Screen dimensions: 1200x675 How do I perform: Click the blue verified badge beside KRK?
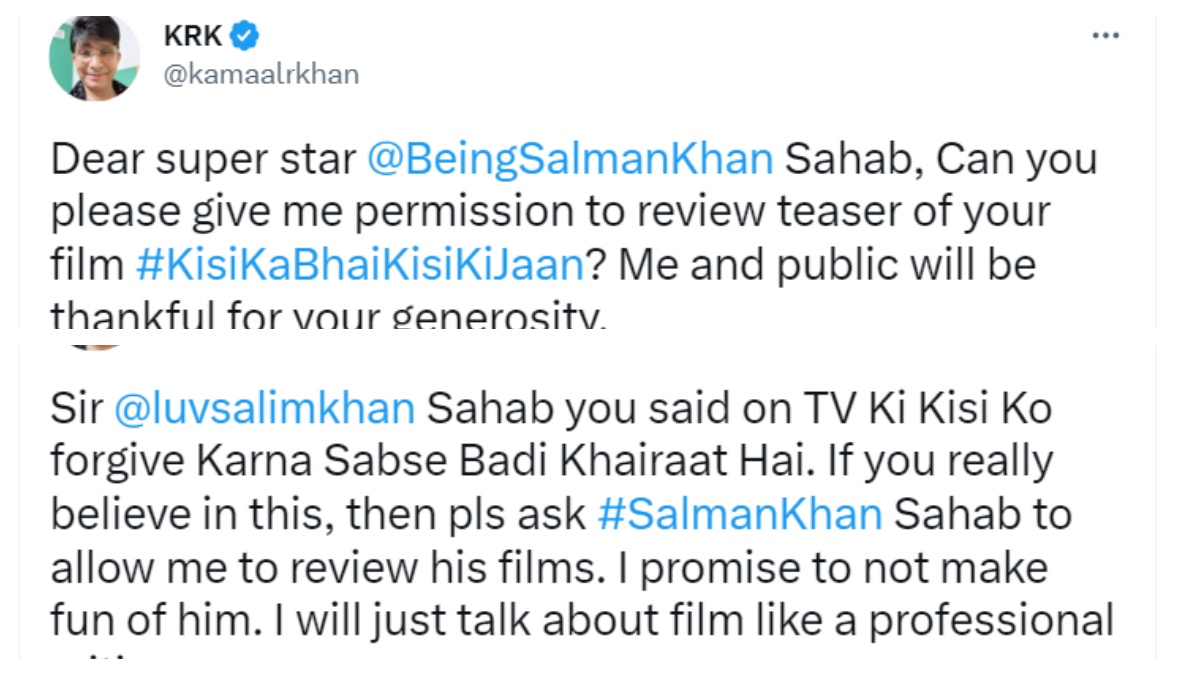click(x=245, y=37)
